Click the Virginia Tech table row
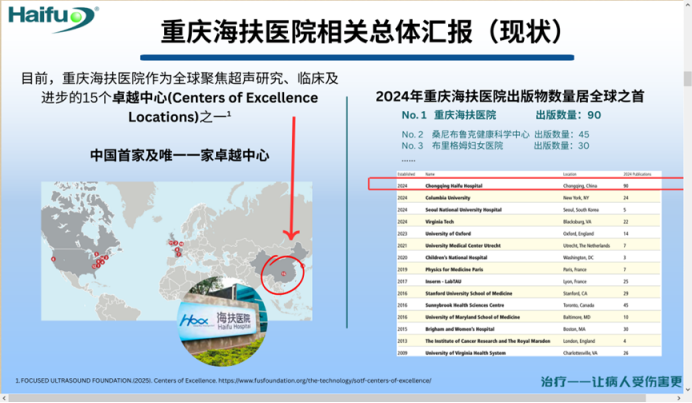Image resolution: width=692 pixels, height=403 pixels. pos(529,222)
